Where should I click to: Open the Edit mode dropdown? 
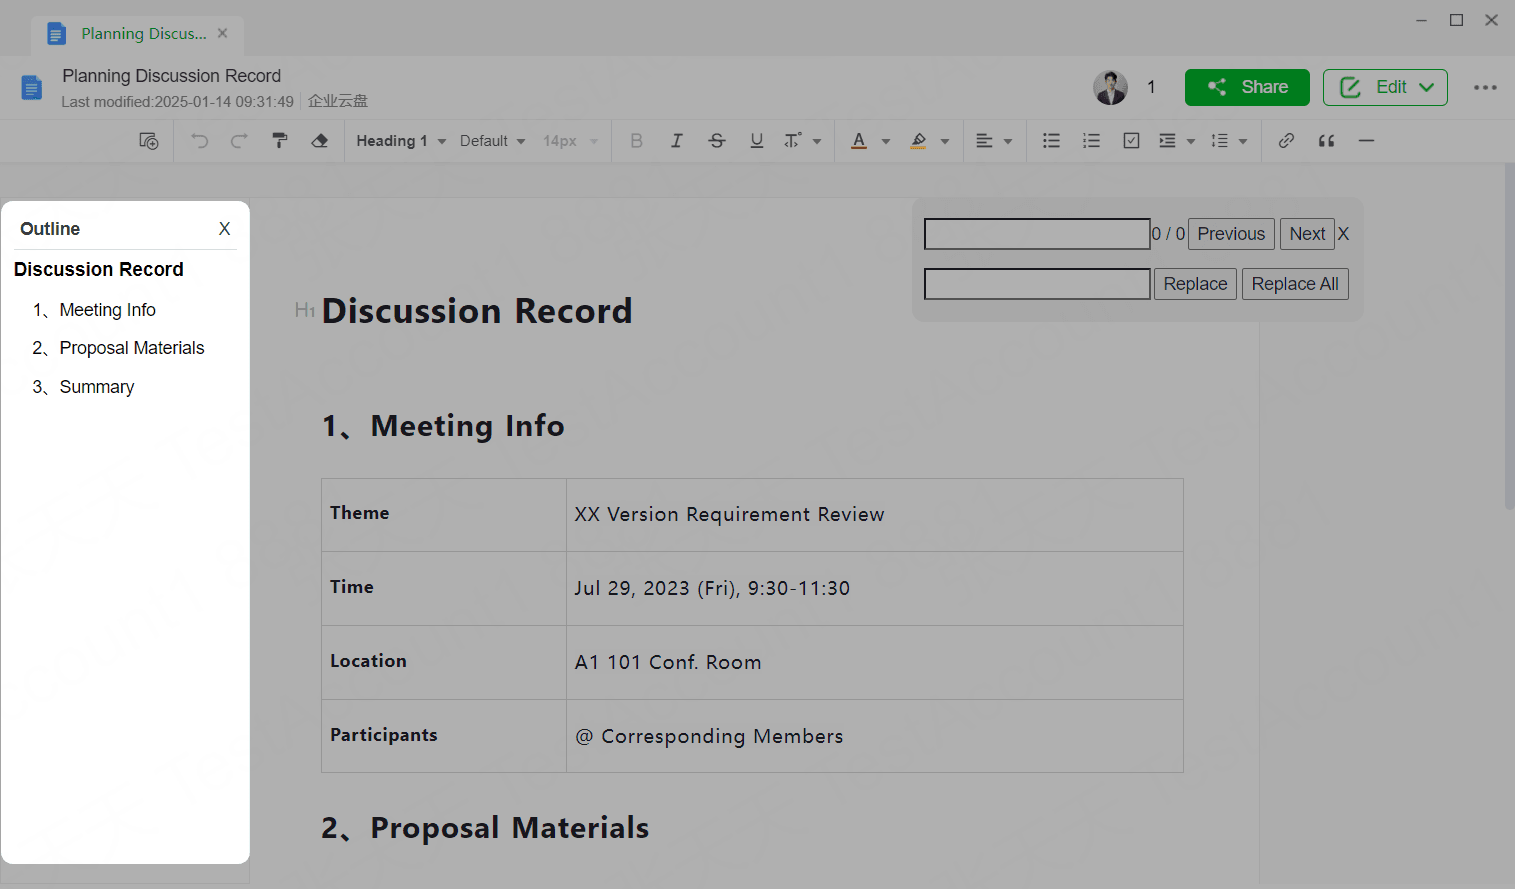pos(1385,87)
